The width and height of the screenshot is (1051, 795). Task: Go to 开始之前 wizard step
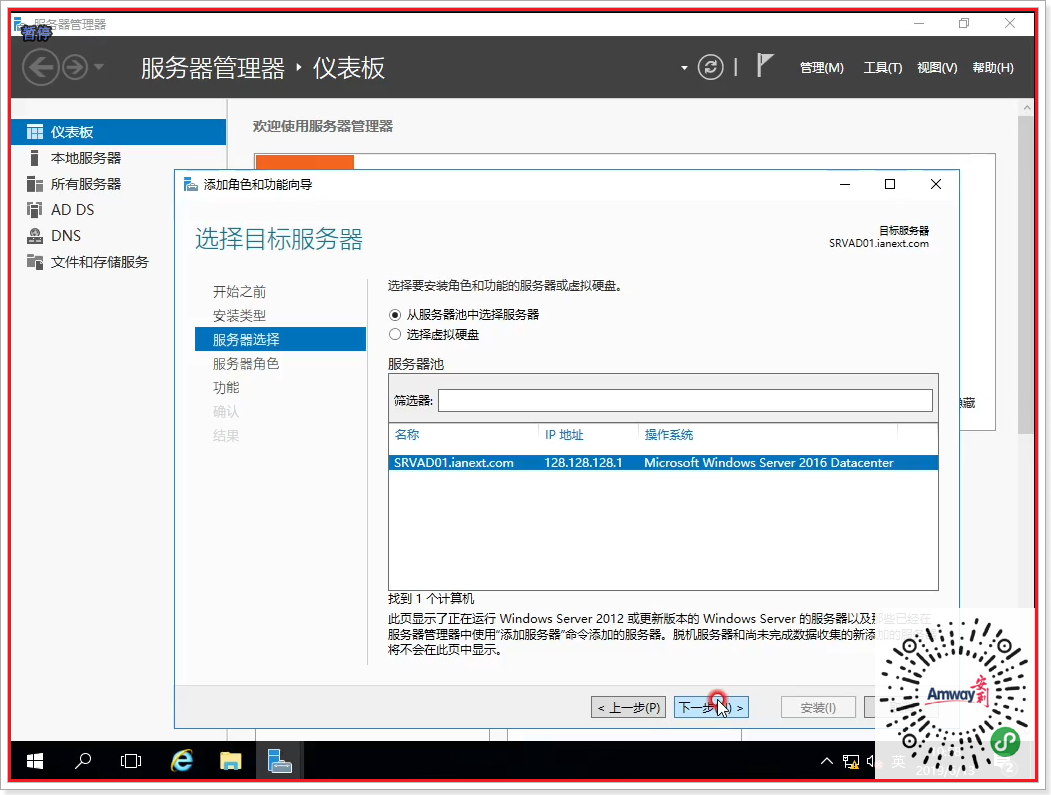239,292
